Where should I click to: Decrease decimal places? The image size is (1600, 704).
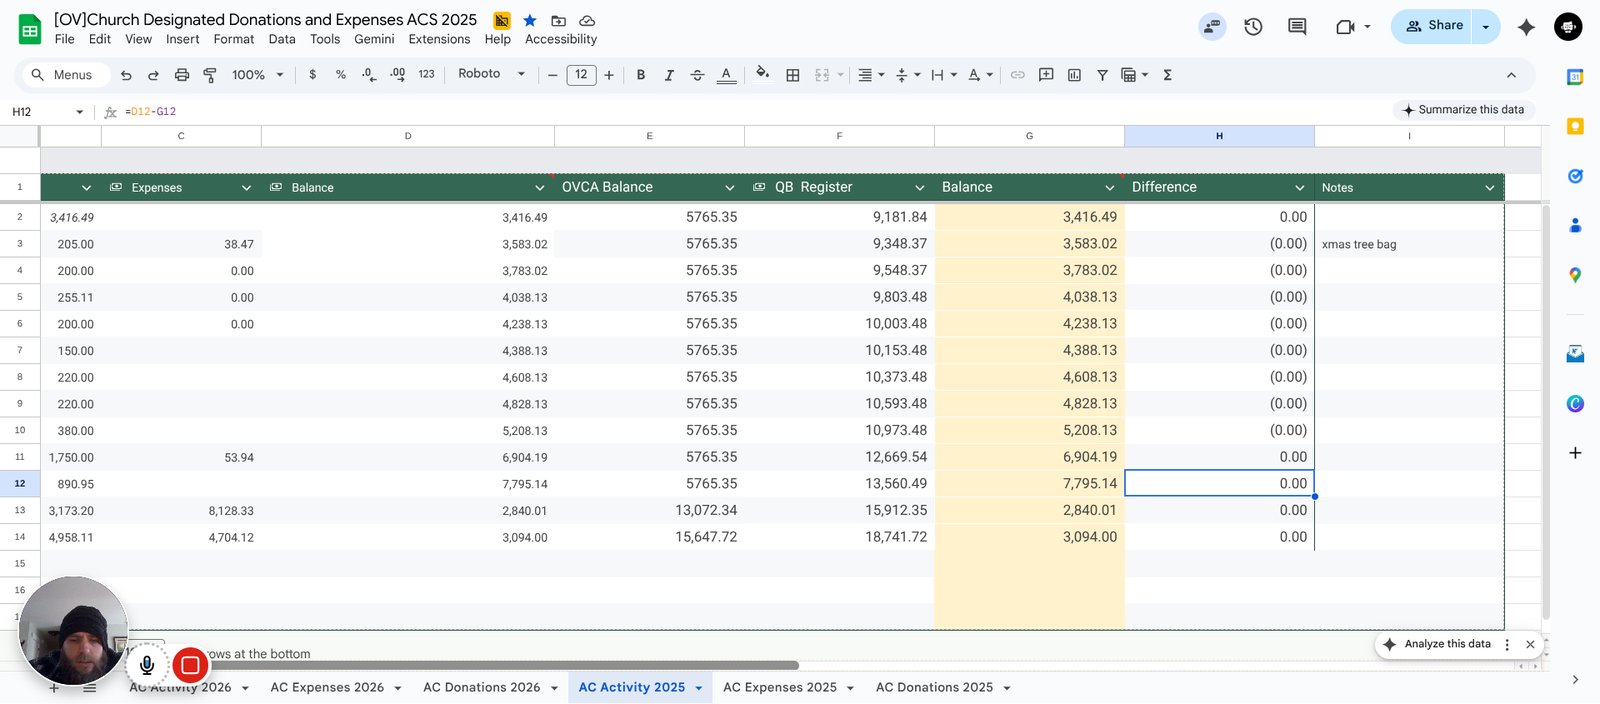coord(369,75)
